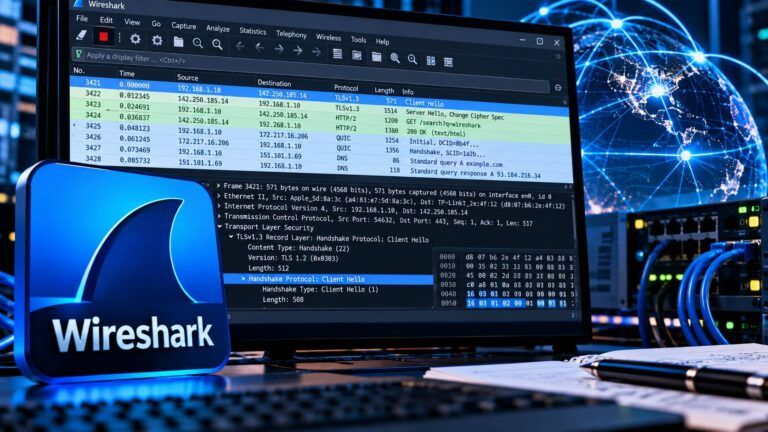Image resolution: width=768 pixels, height=432 pixels.
Task: Click the shark fin start capture icon
Action: click(x=81, y=35)
